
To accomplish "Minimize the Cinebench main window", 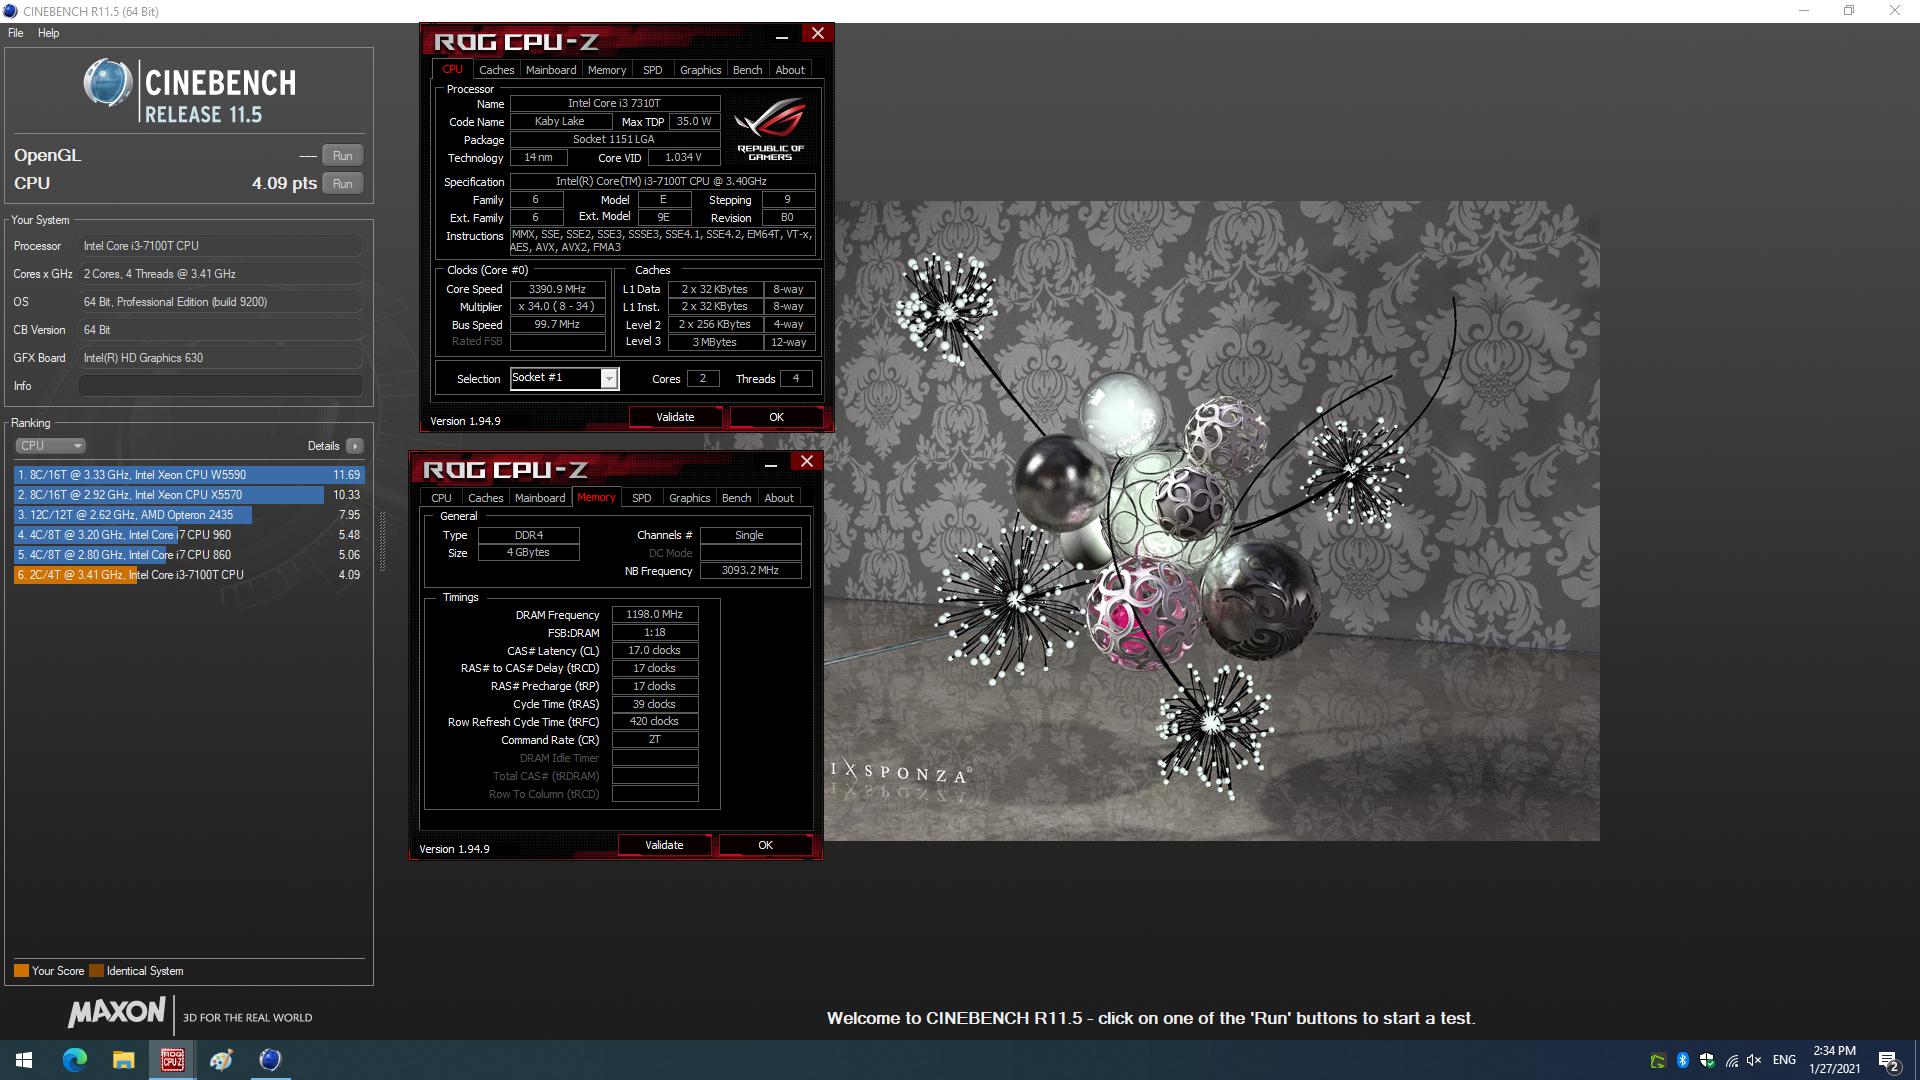I will tap(1804, 11).
